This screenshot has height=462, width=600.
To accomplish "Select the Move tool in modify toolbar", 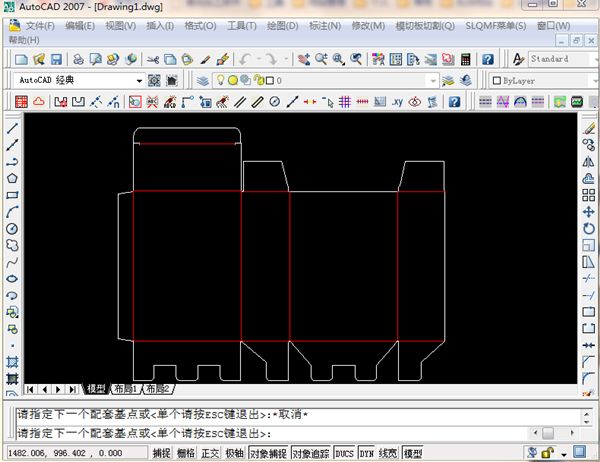I will pyautogui.click(x=589, y=212).
